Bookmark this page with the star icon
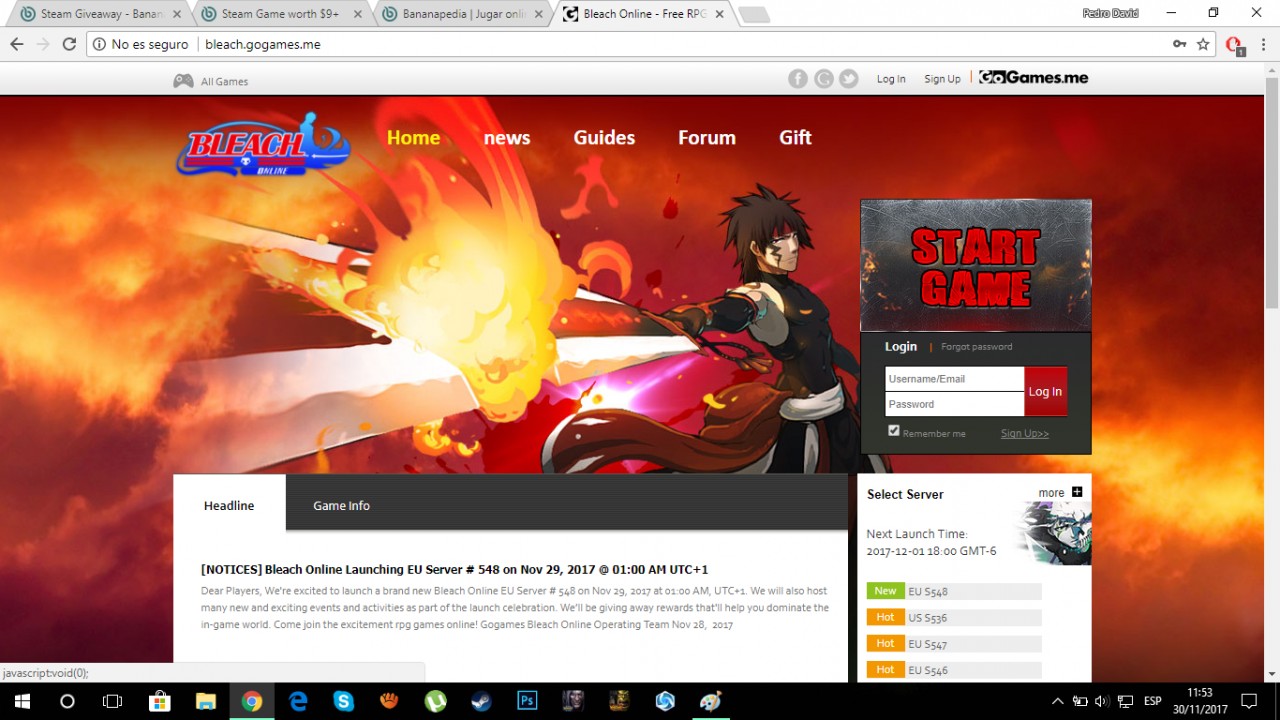1280x720 pixels. 1203,44
